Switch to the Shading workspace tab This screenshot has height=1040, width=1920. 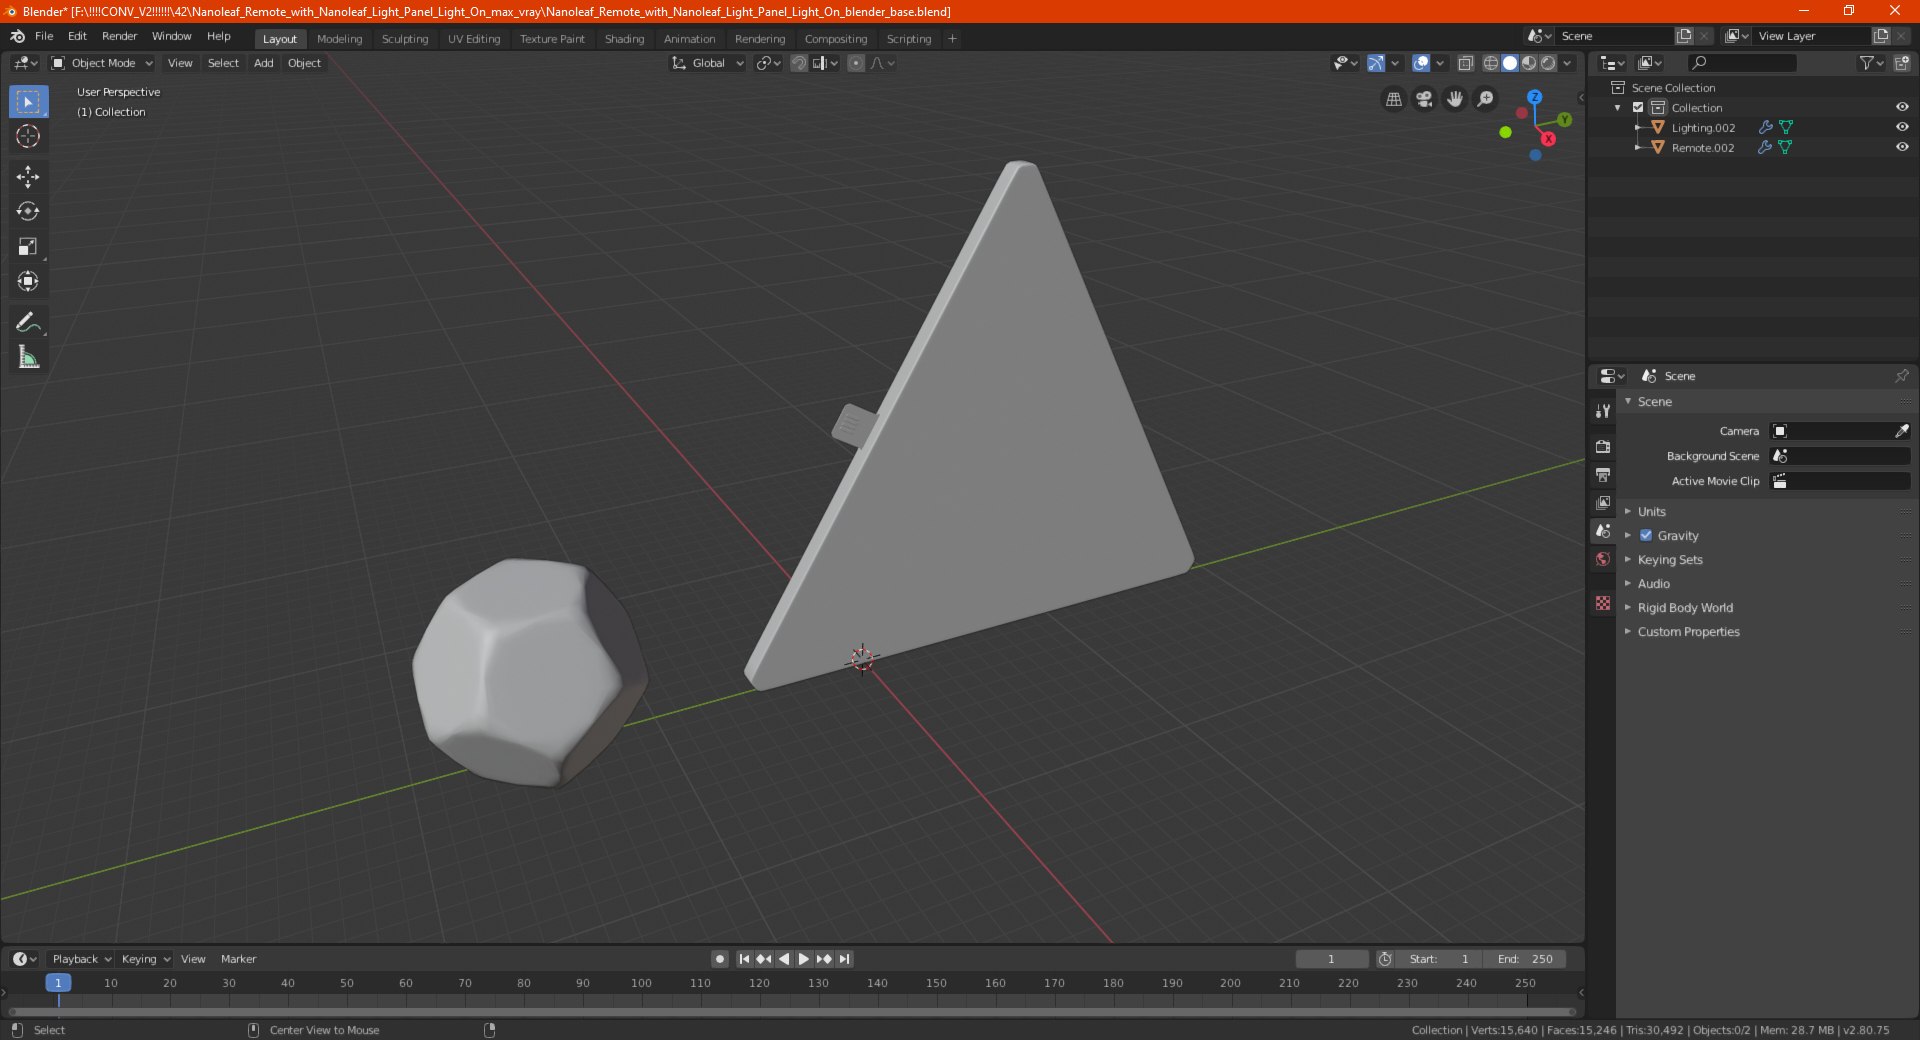pos(624,39)
